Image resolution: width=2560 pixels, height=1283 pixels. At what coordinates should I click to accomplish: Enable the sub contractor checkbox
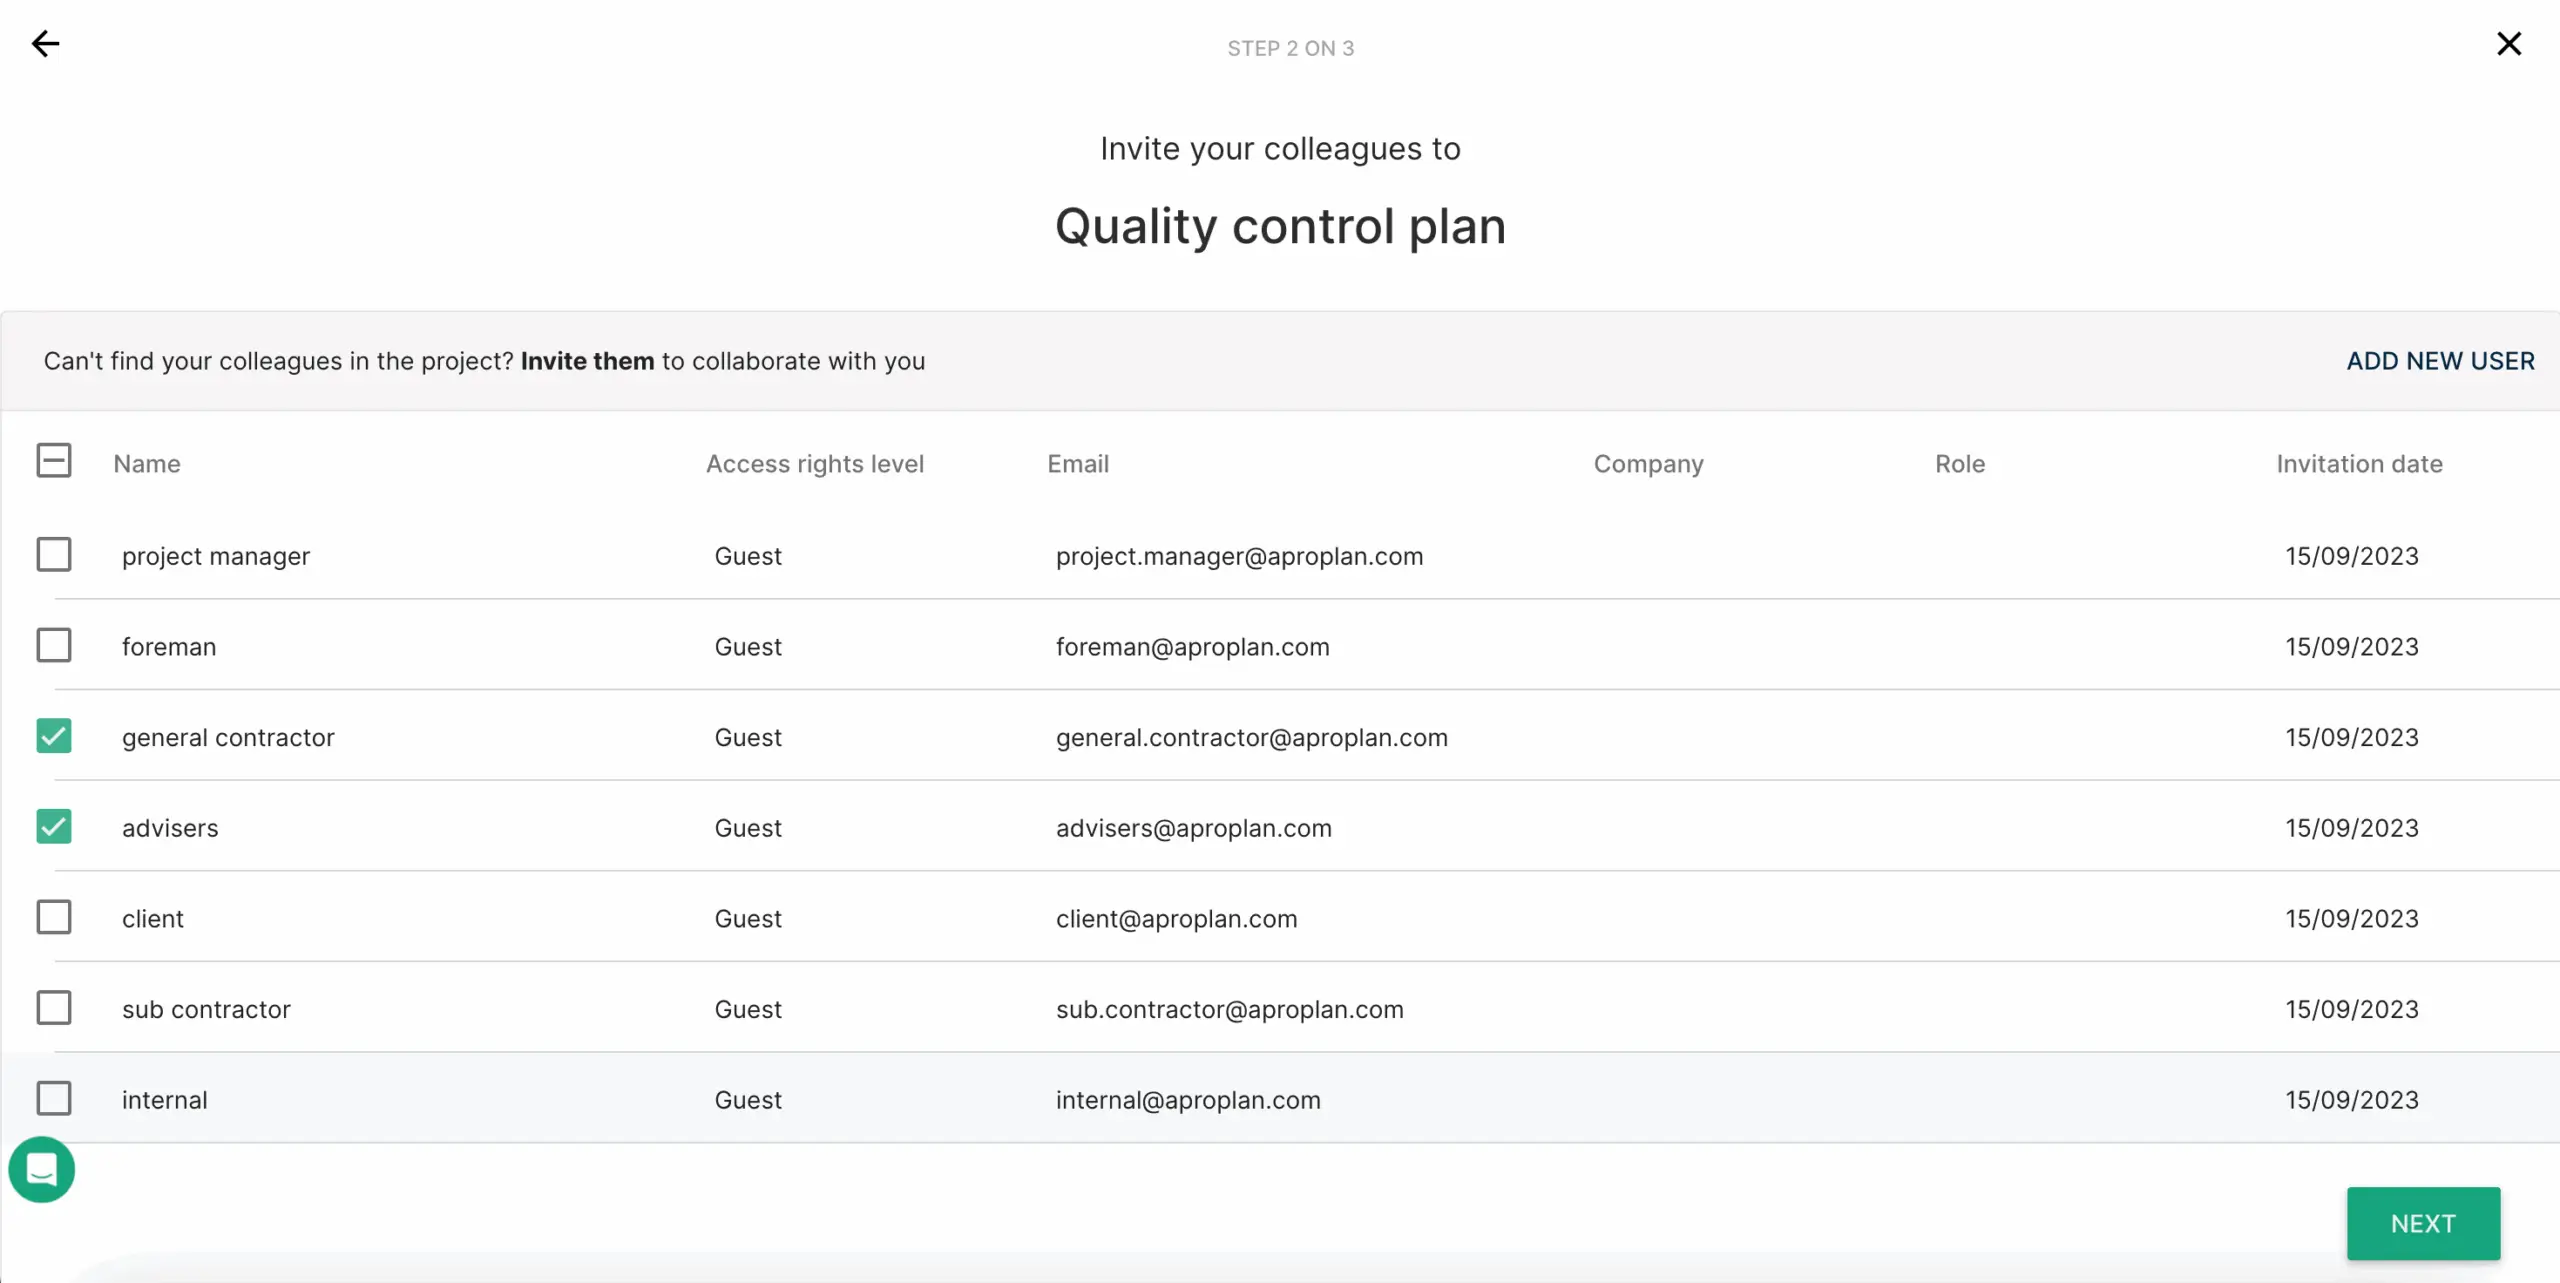tap(54, 1008)
